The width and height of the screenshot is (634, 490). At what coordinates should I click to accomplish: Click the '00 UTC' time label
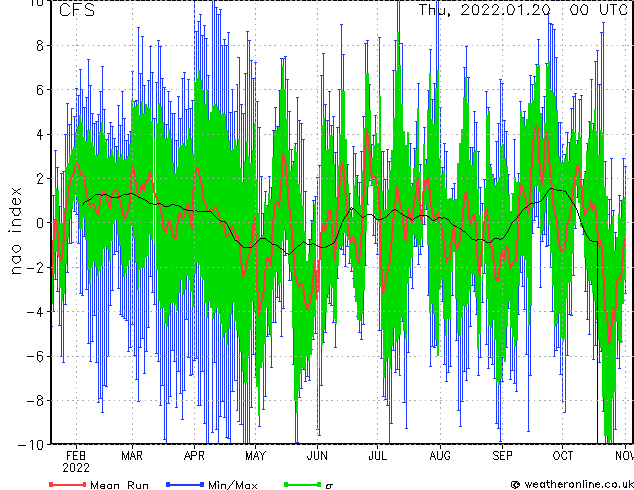pyautogui.click(x=598, y=10)
